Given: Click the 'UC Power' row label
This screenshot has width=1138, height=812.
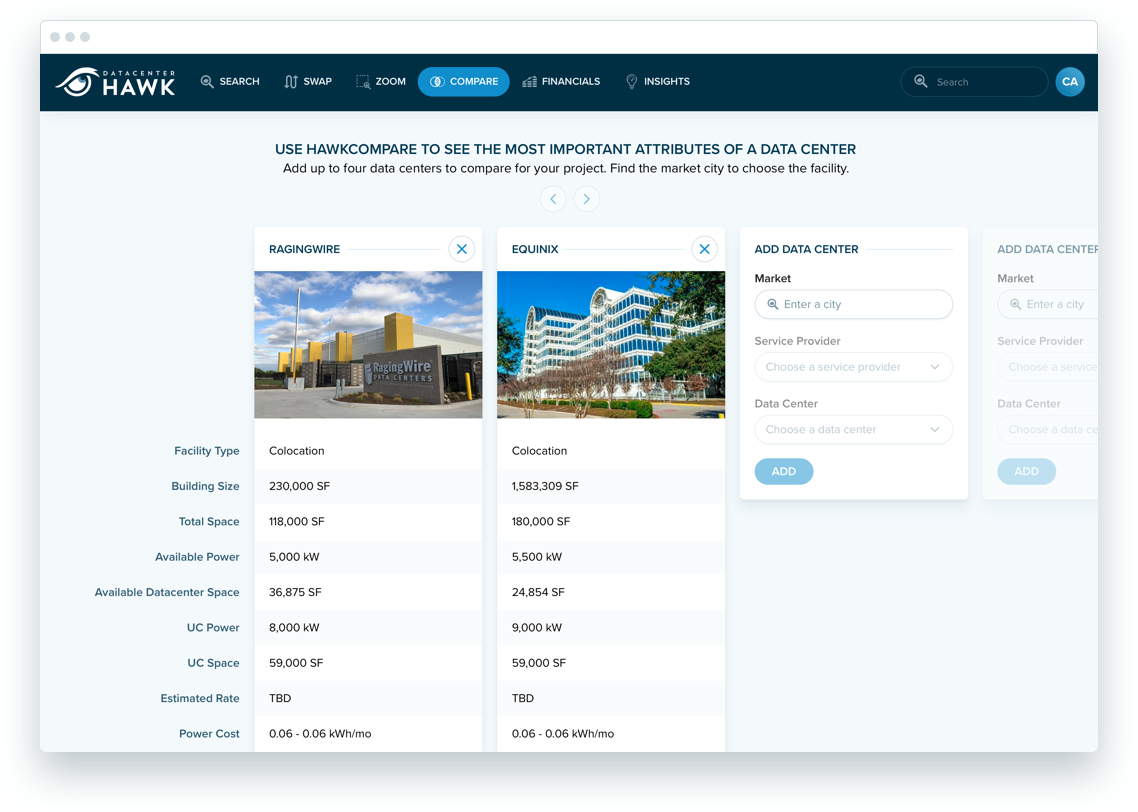Looking at the screenshot, I should click(x=213, y=628).
